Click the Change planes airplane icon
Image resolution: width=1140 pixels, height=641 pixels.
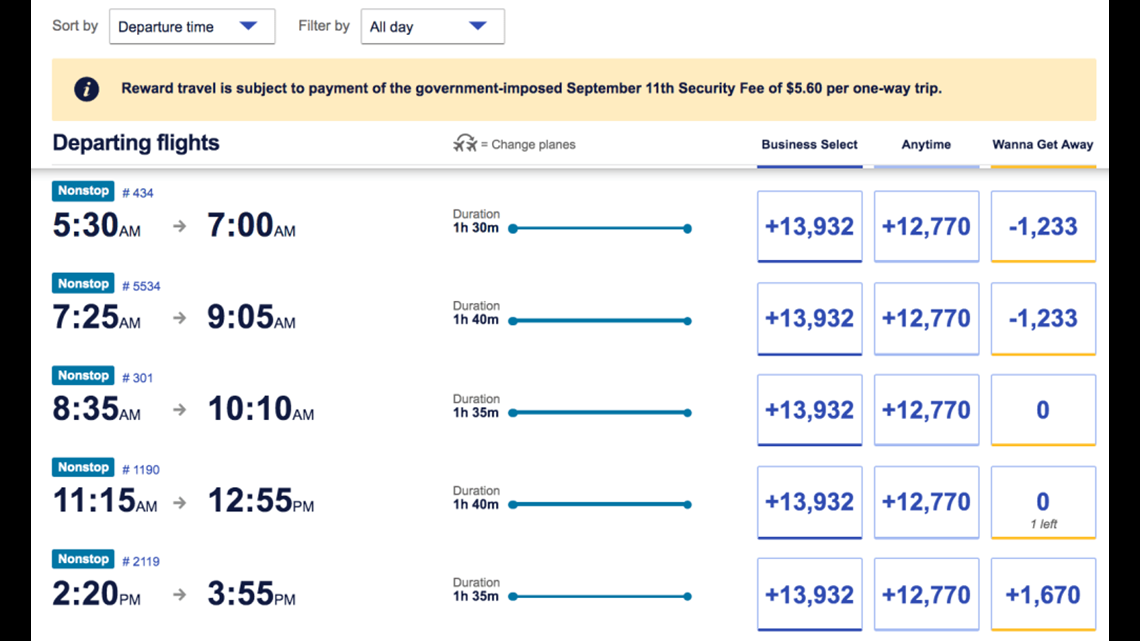pyautogui.click(x=465, y=143)
